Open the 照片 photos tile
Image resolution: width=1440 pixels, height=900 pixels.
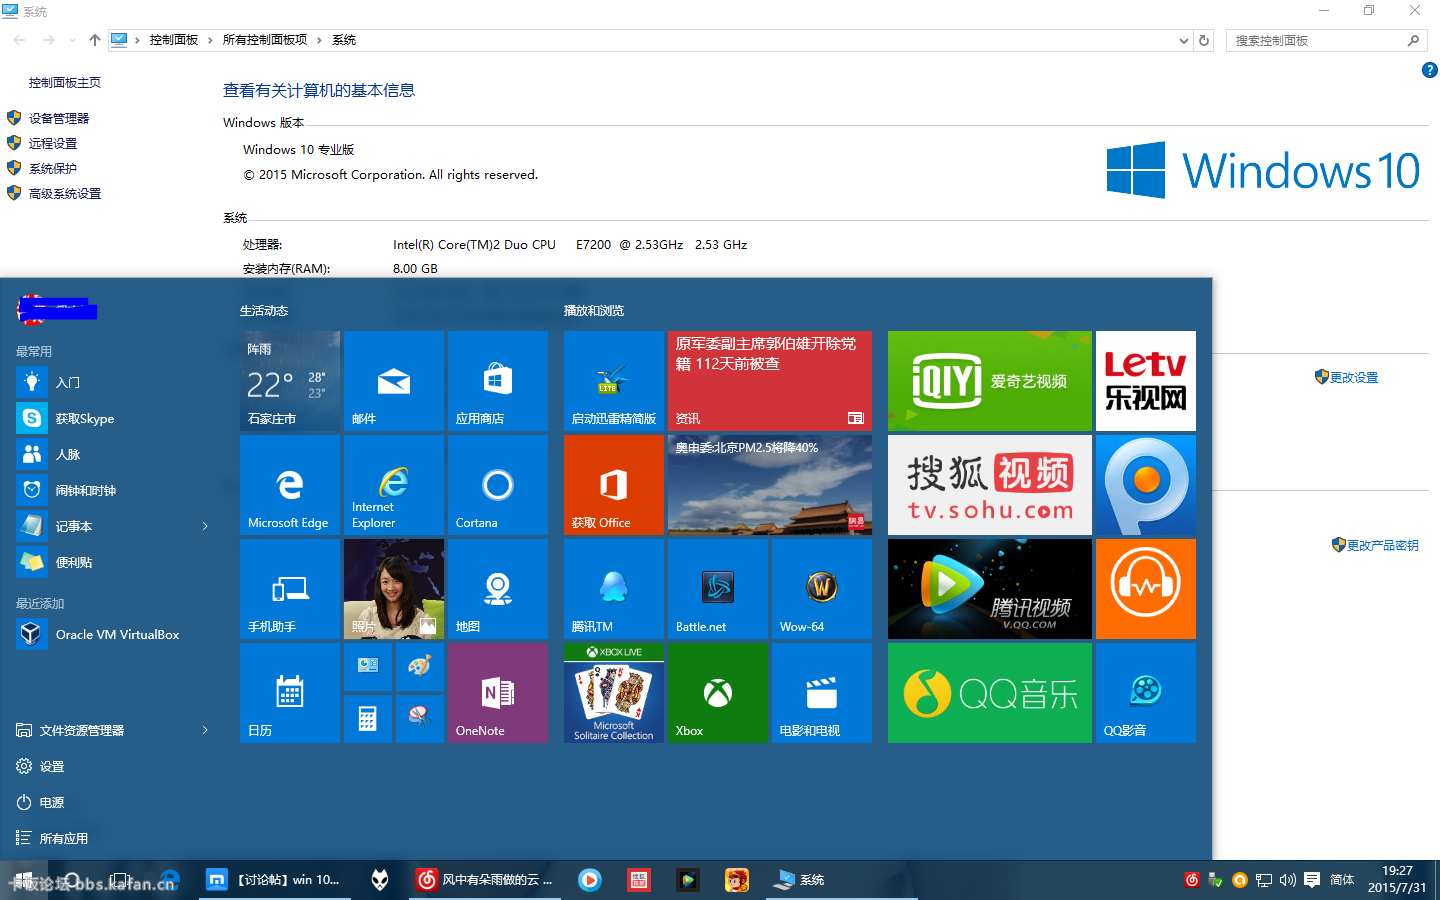click(x=394, y=589)
